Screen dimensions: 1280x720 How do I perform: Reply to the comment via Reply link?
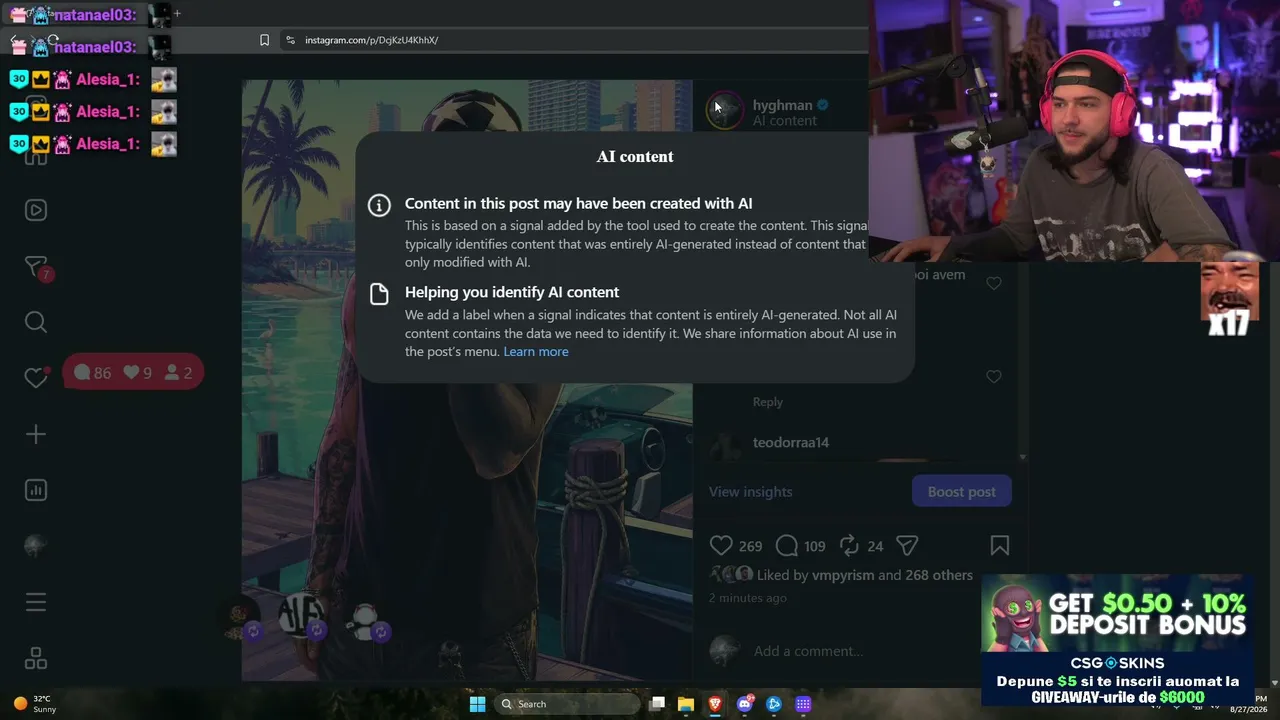(768, 402)
